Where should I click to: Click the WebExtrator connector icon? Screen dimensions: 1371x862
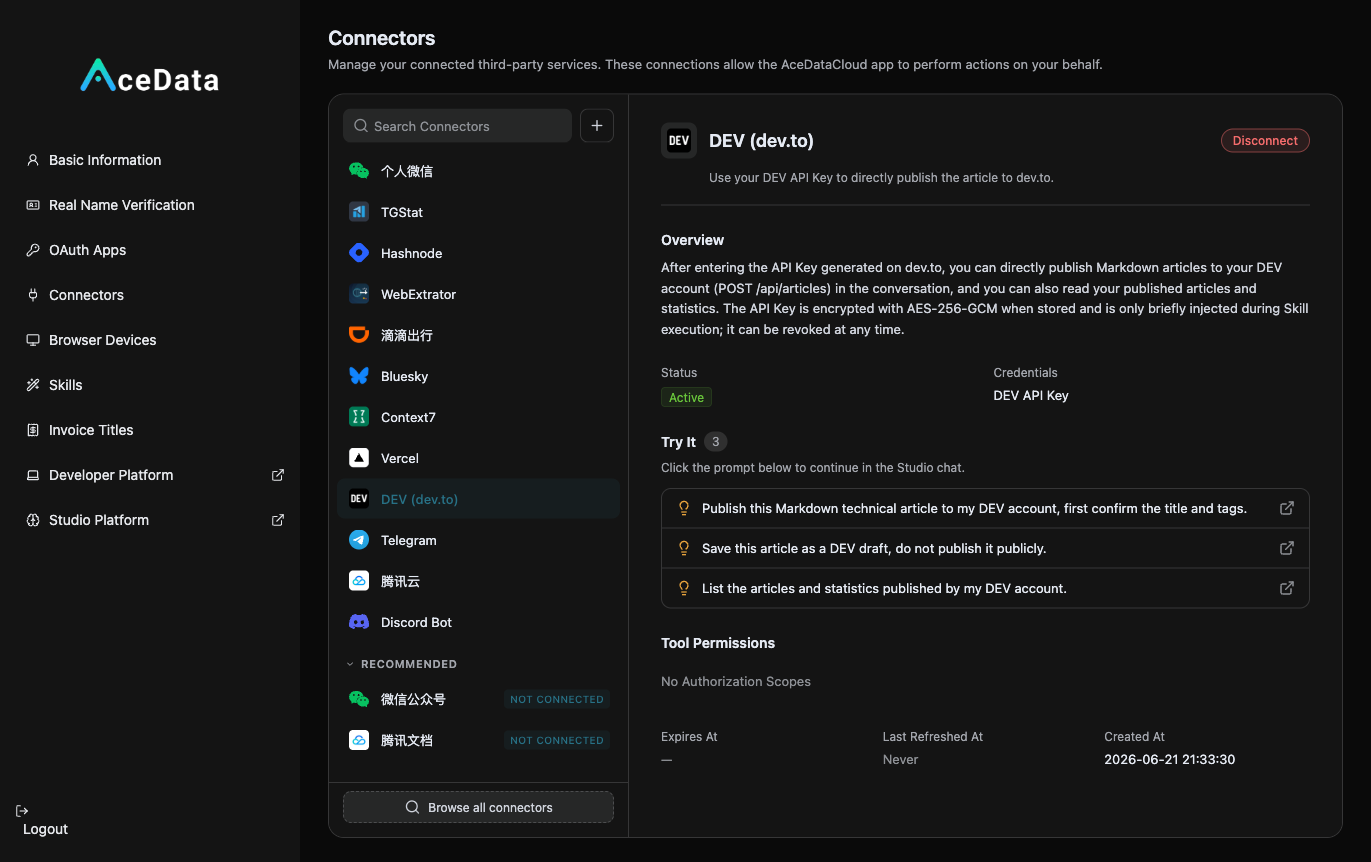tap(359, 294)
